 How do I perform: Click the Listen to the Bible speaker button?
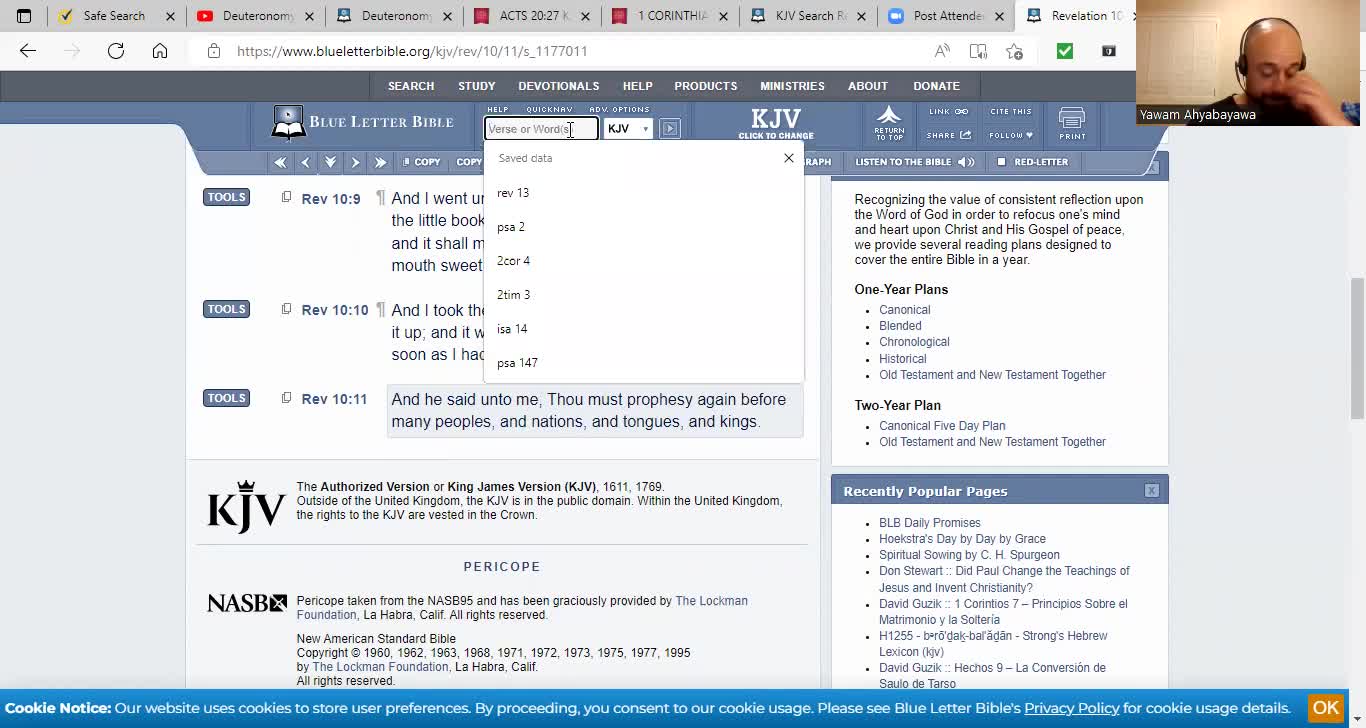click(915, 162)
